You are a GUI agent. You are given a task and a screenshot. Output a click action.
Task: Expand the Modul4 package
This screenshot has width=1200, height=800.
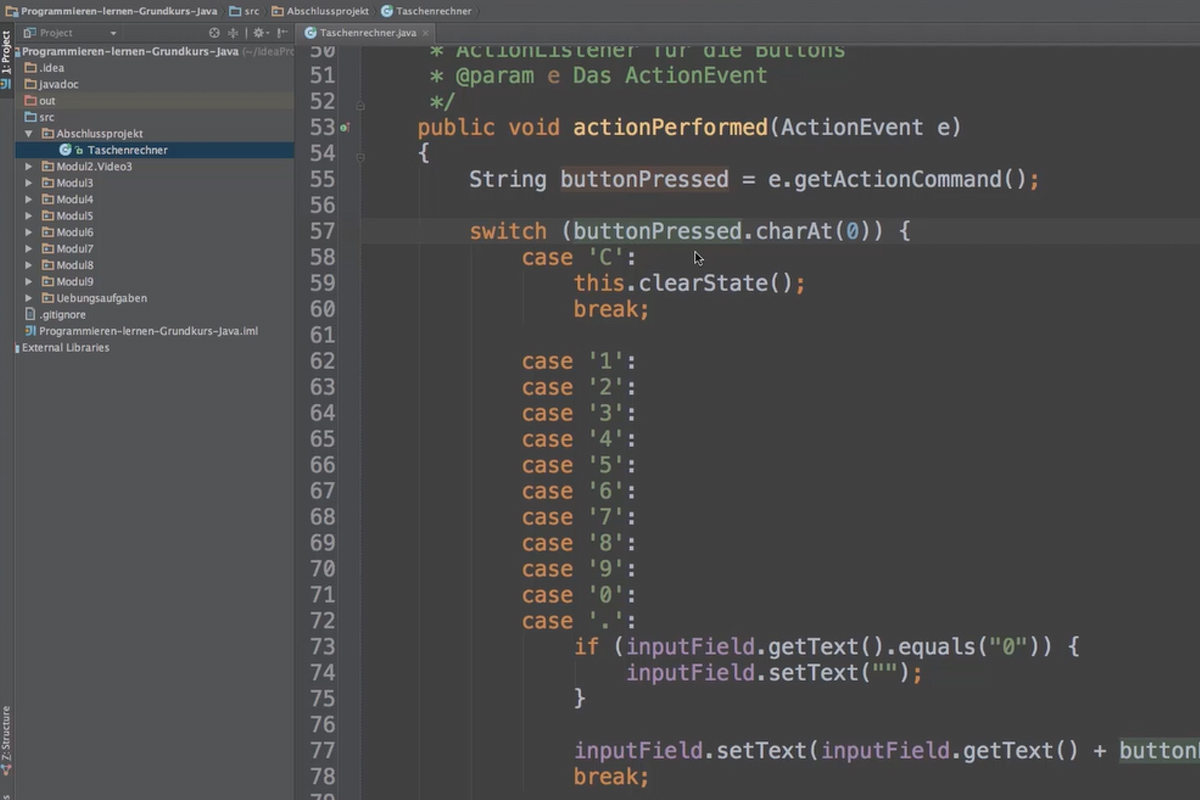(x=29, y=199)
